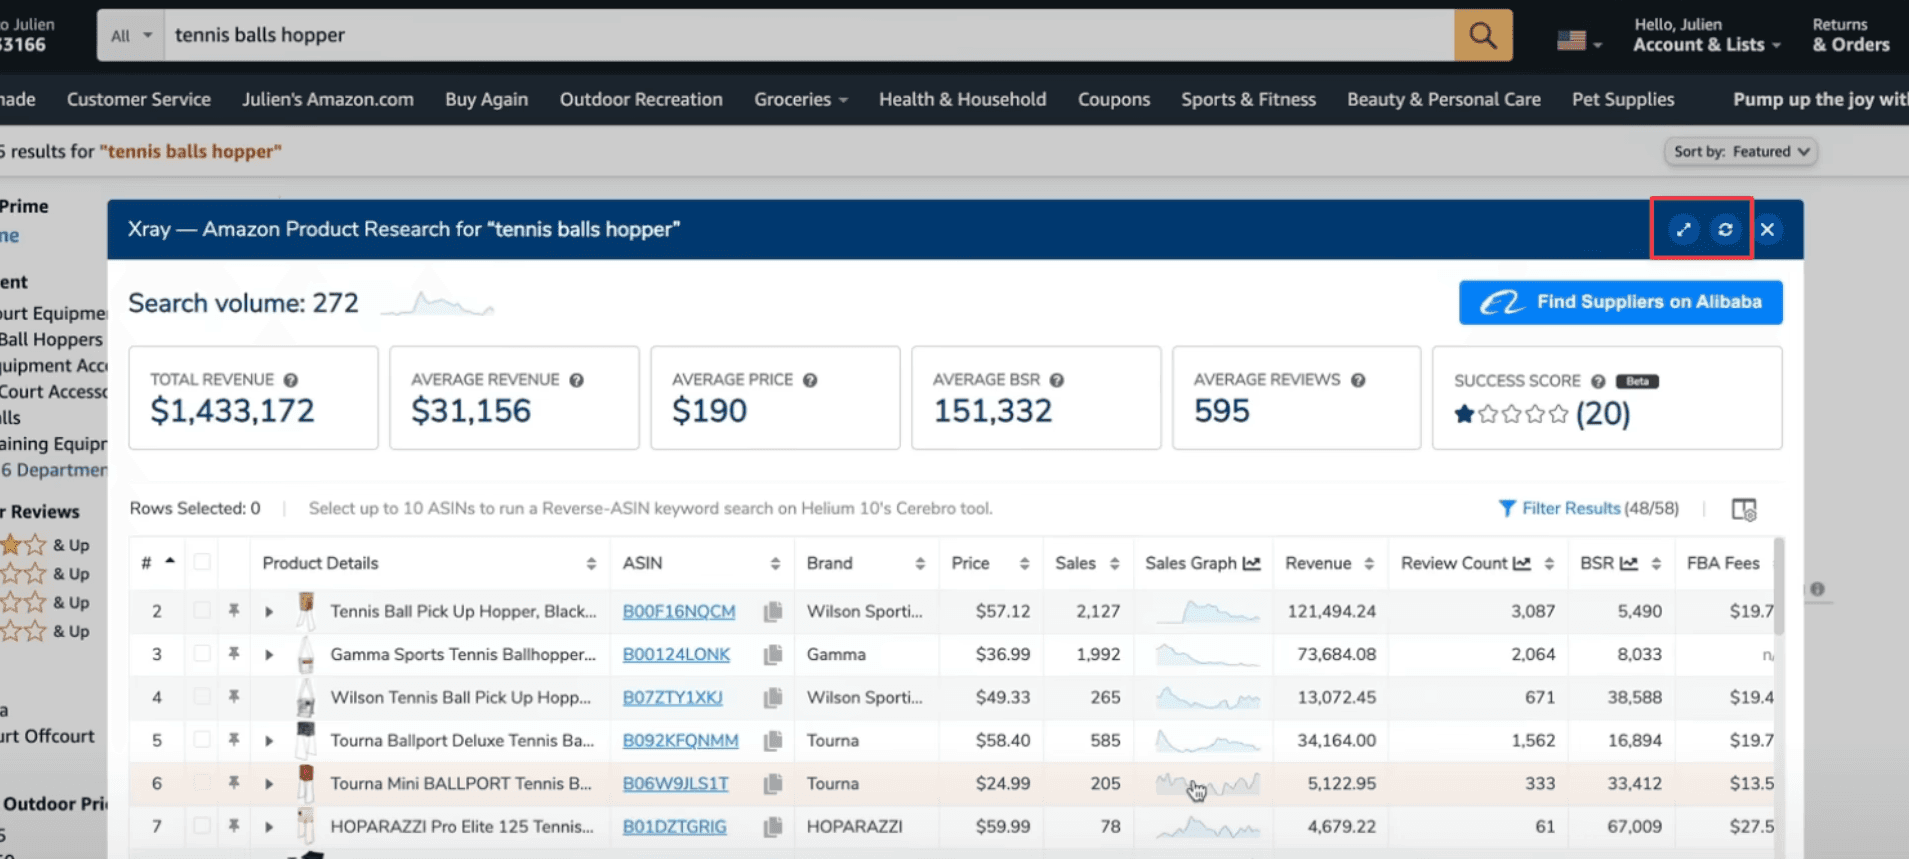Open the table column settings icon
The height and width of the screenshot is (859, 1909).
coord(1743,509)
